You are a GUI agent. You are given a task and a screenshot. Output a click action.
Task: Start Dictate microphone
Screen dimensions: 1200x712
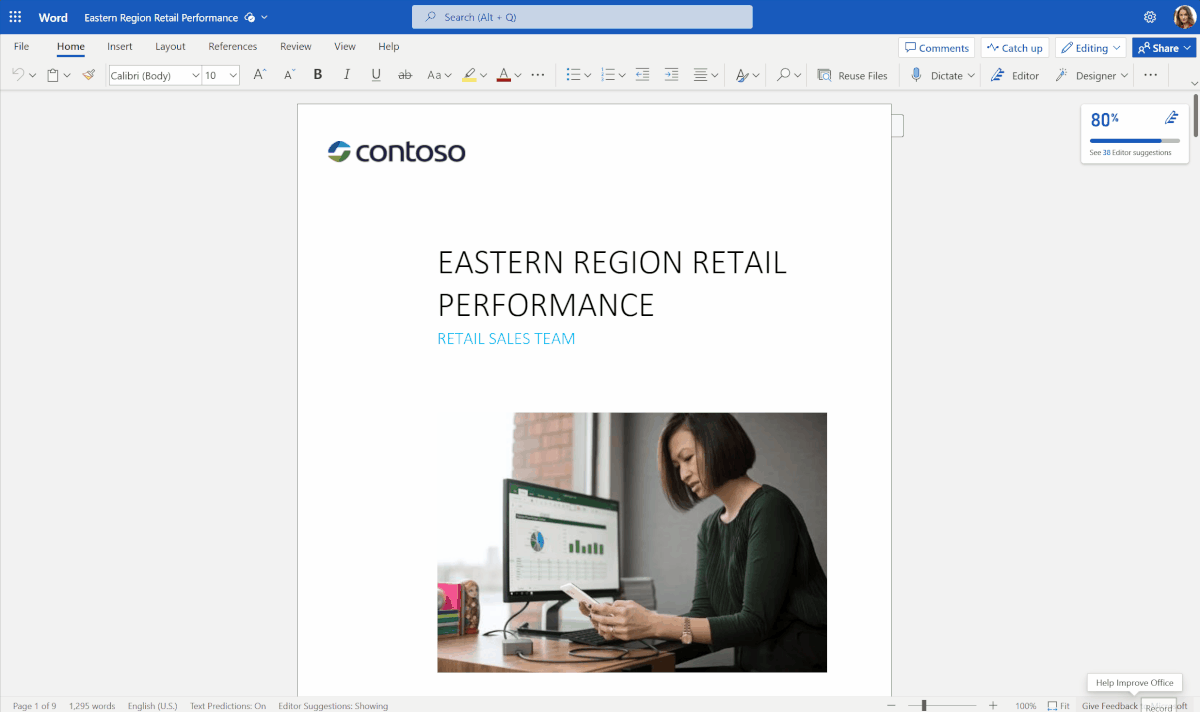[x=917, y=75]
